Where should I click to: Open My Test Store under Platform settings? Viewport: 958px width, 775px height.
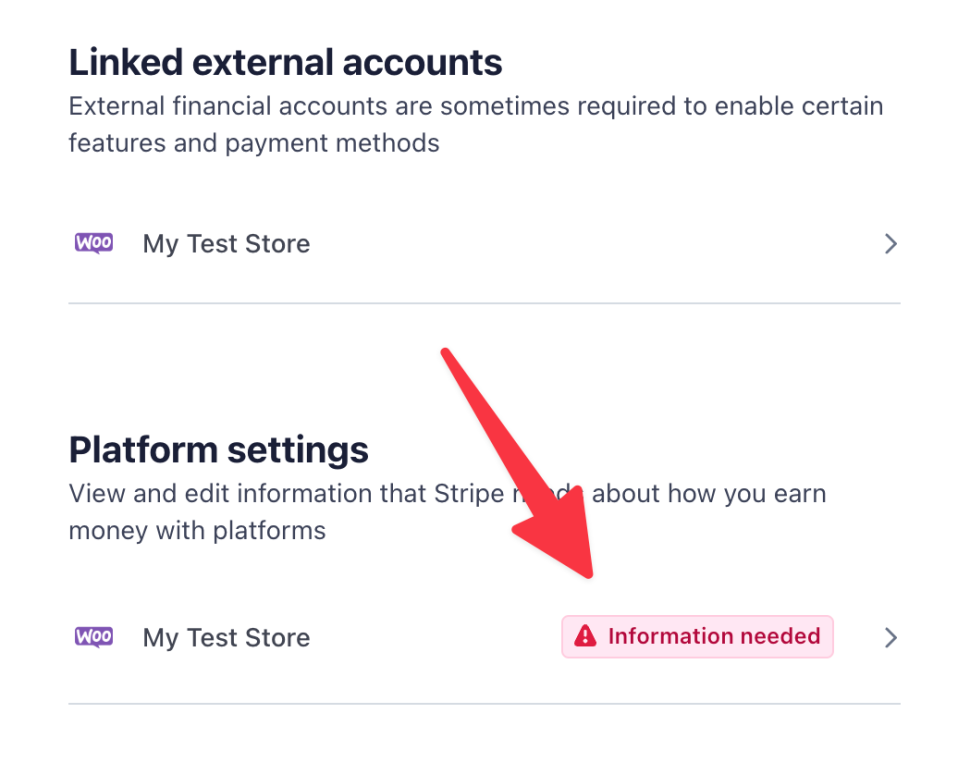226,638
